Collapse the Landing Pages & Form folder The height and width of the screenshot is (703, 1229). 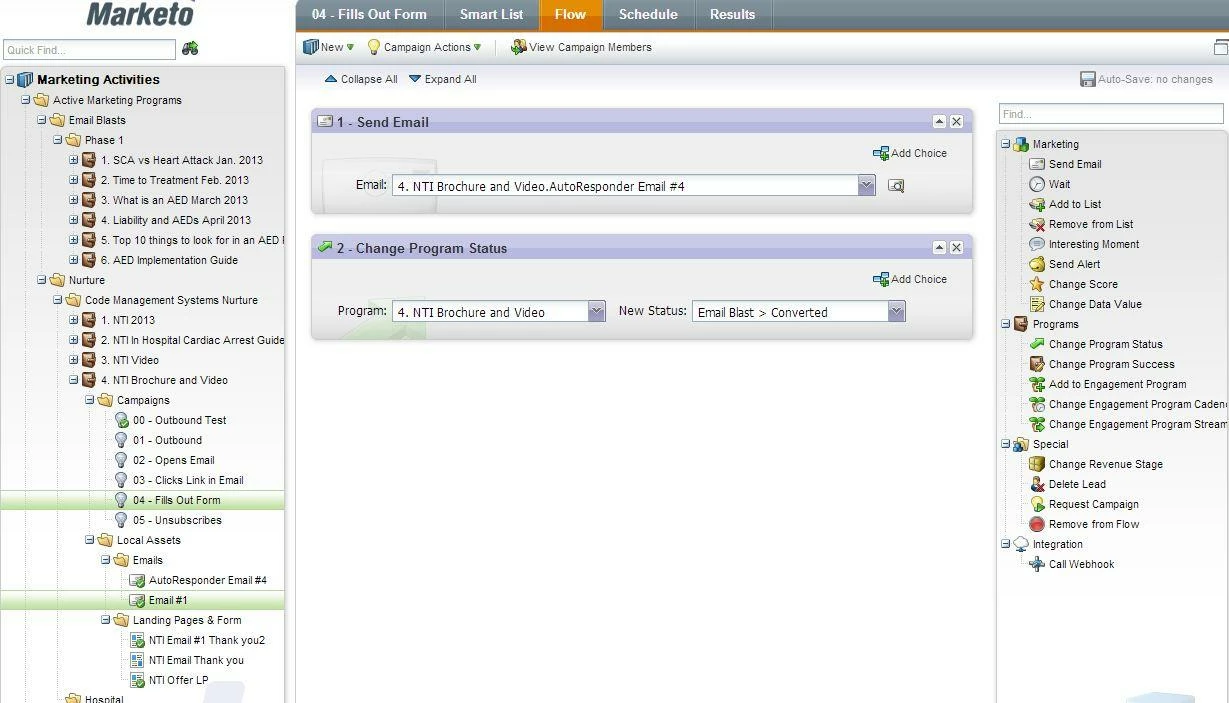[x=105, y=620]
